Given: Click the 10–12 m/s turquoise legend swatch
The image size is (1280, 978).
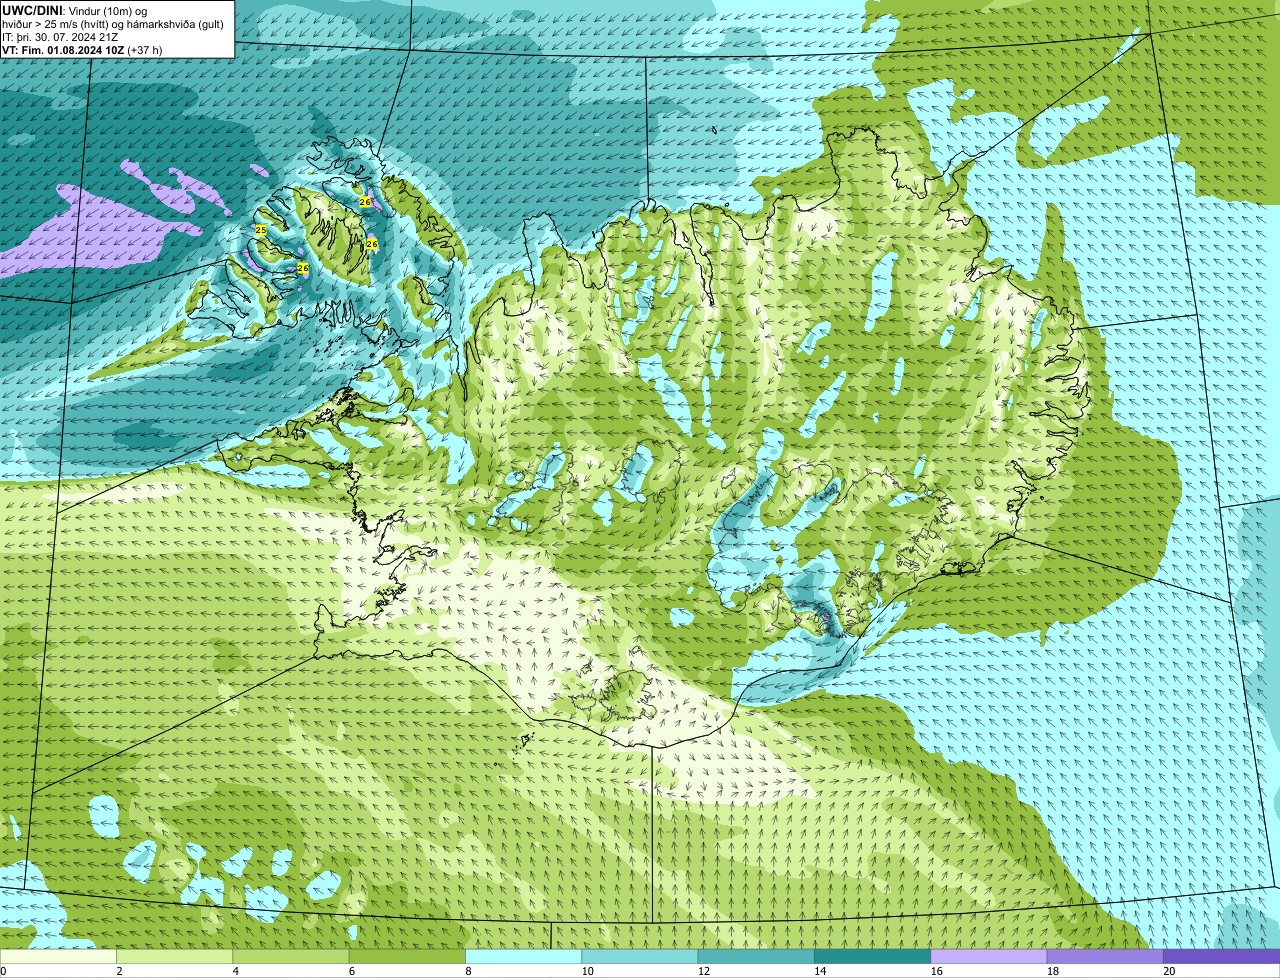Looking at the screenshot, I should click(x=640, y=956).
